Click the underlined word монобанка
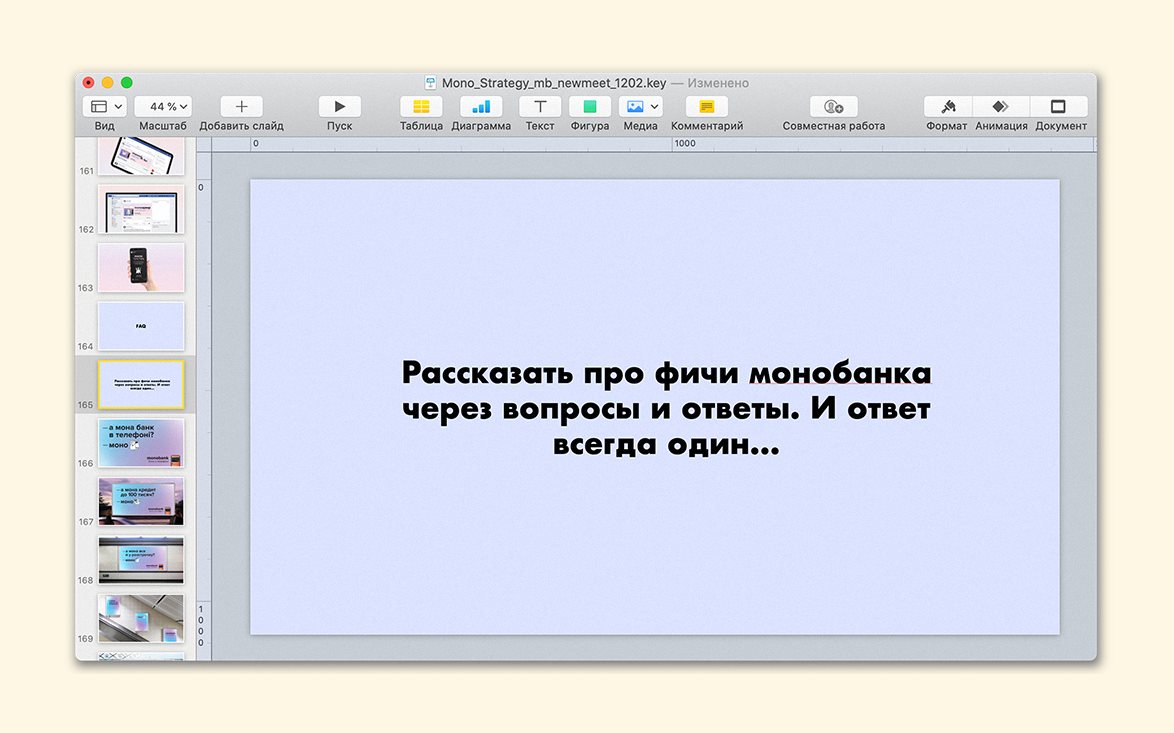Screen dimensions: 1174x733 click(840, 373)
